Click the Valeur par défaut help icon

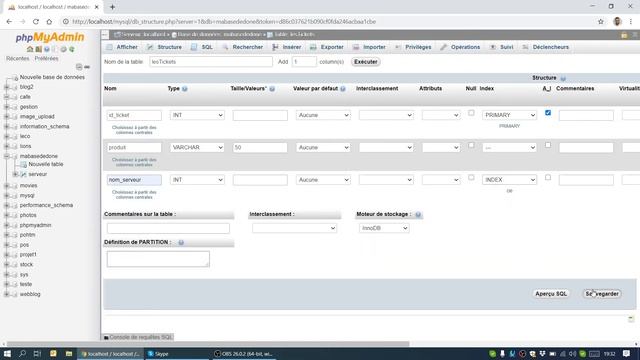pyautogui.click(x=343, y=89)
